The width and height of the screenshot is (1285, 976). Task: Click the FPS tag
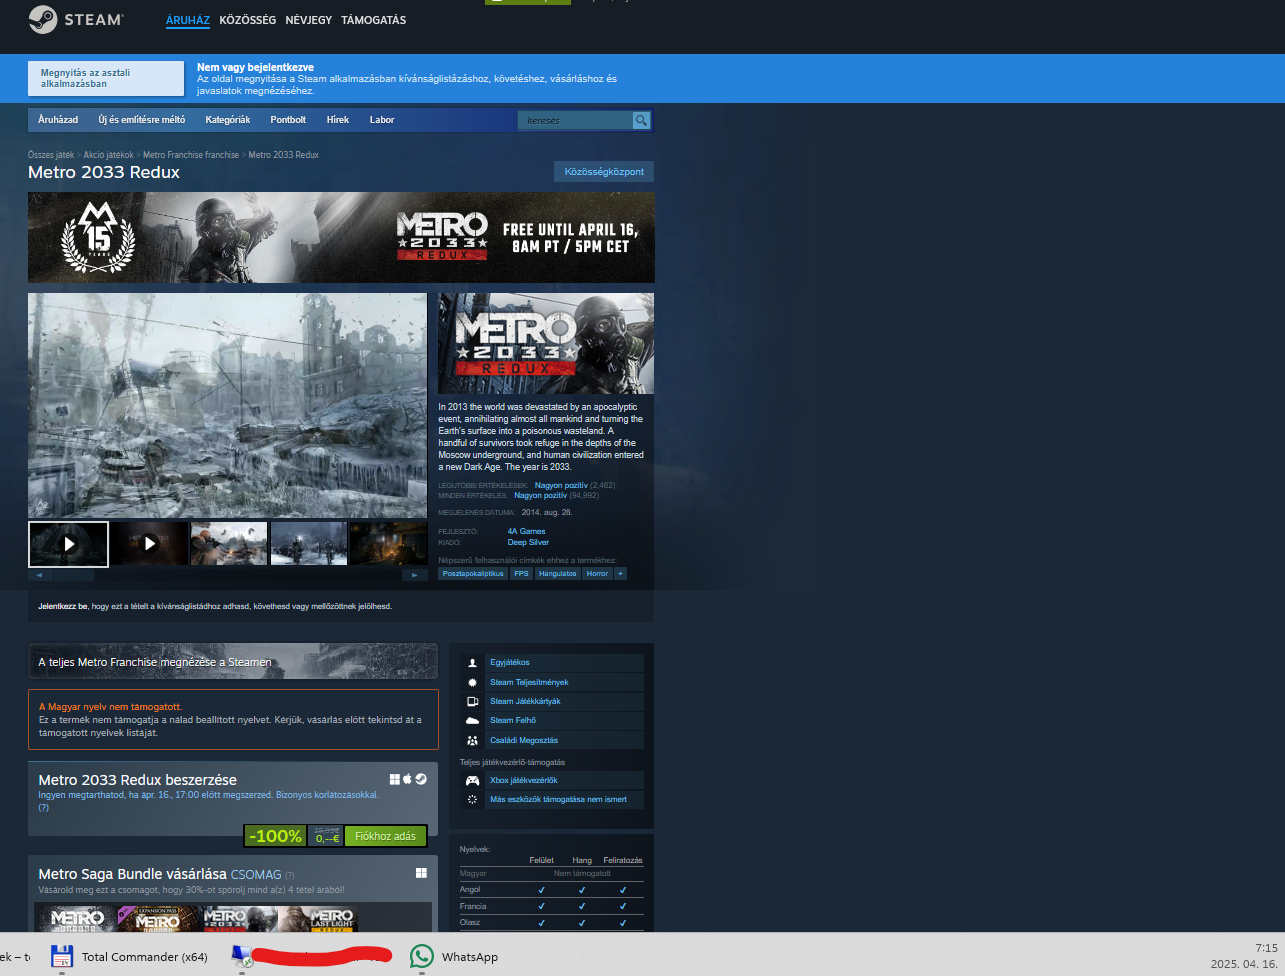pos(521,574)
